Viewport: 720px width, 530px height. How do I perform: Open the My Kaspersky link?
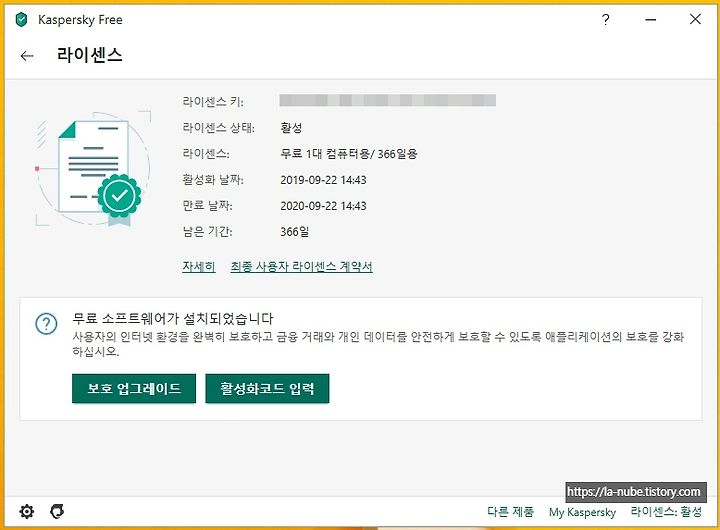click(582, 512)
